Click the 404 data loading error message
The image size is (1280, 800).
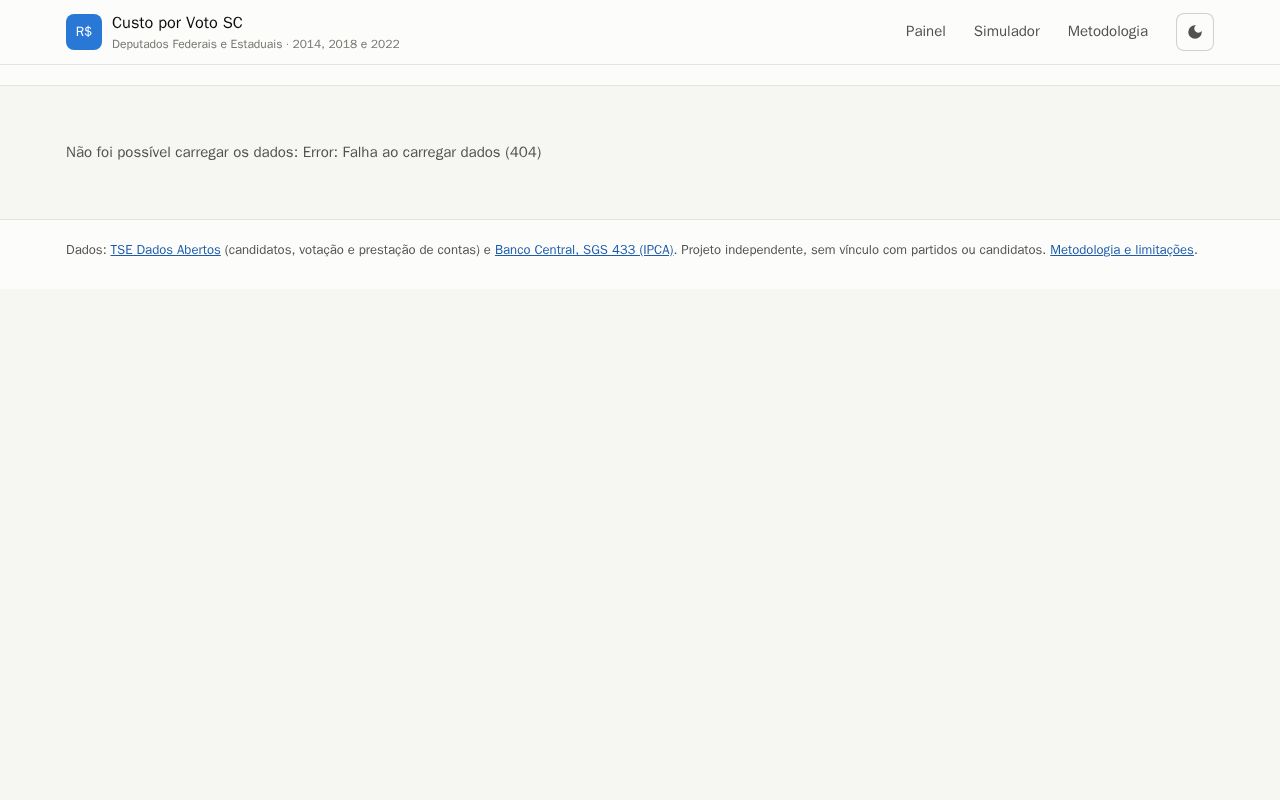point(304,152)
